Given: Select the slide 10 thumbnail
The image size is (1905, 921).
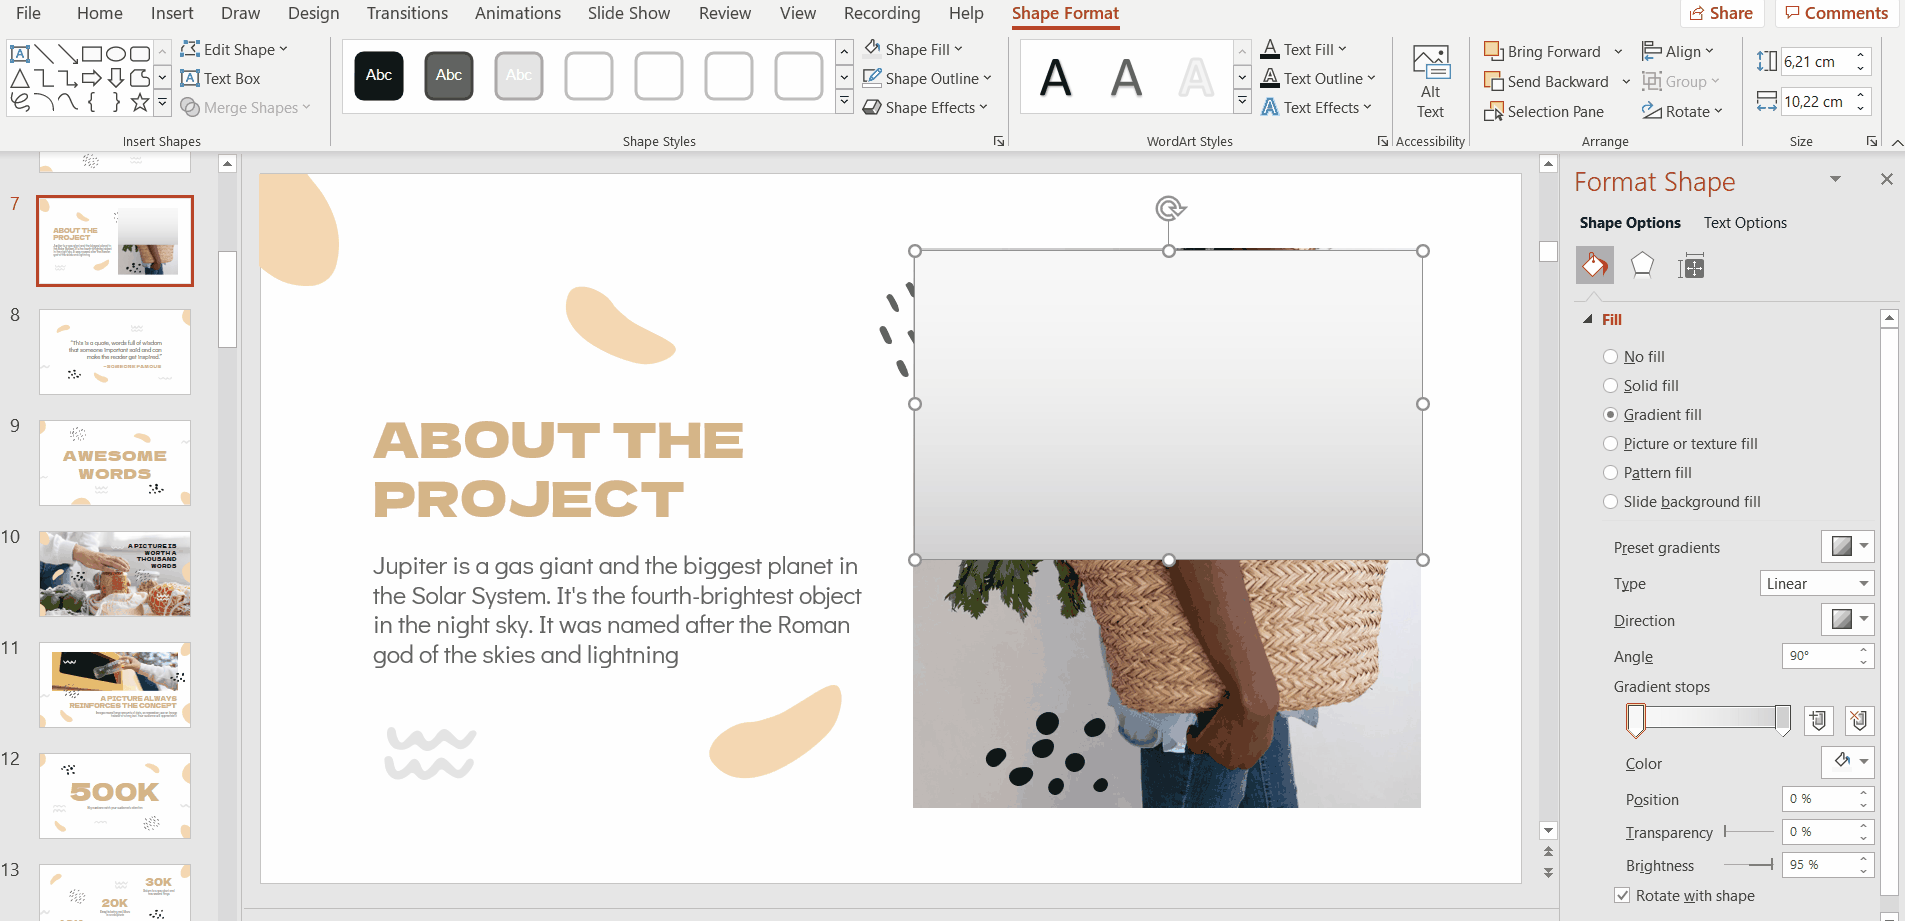Looking at the screenshot, I should 115,574.
